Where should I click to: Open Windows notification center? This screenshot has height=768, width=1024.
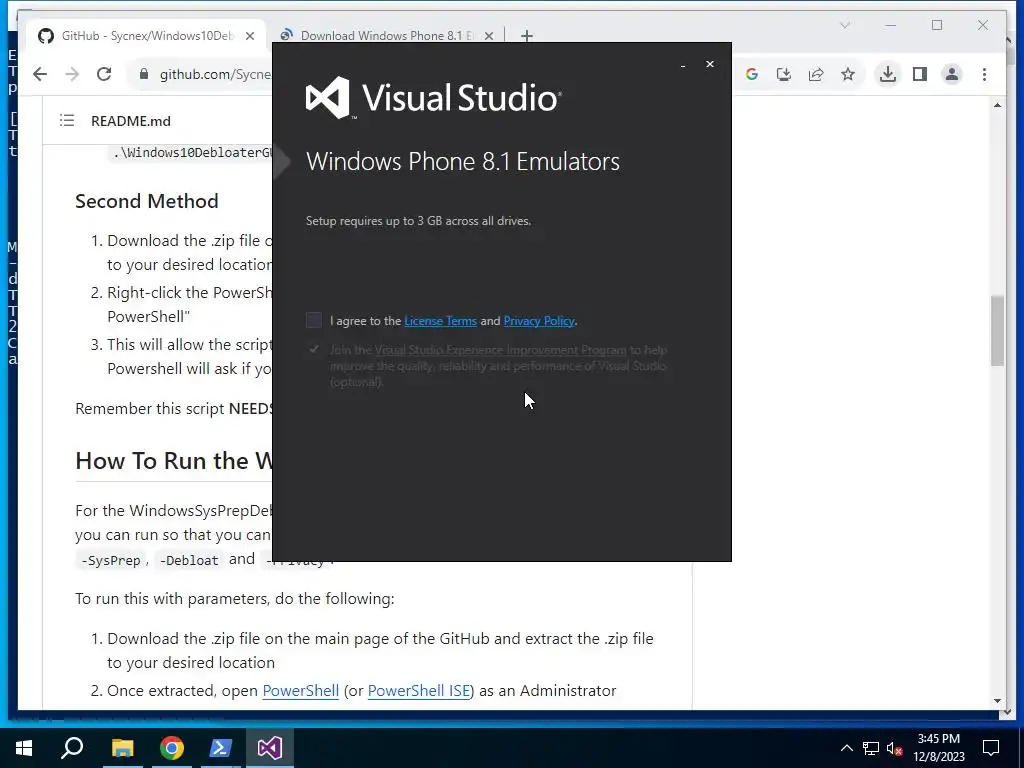point(991,748)
